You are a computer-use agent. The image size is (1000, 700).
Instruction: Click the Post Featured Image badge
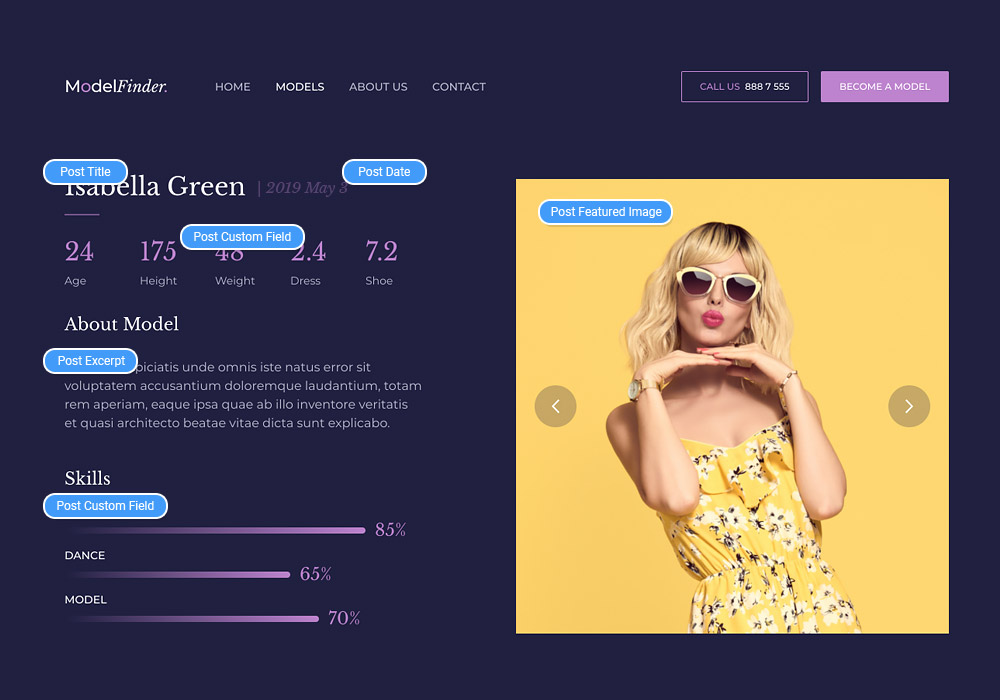(x=606, y=212)
